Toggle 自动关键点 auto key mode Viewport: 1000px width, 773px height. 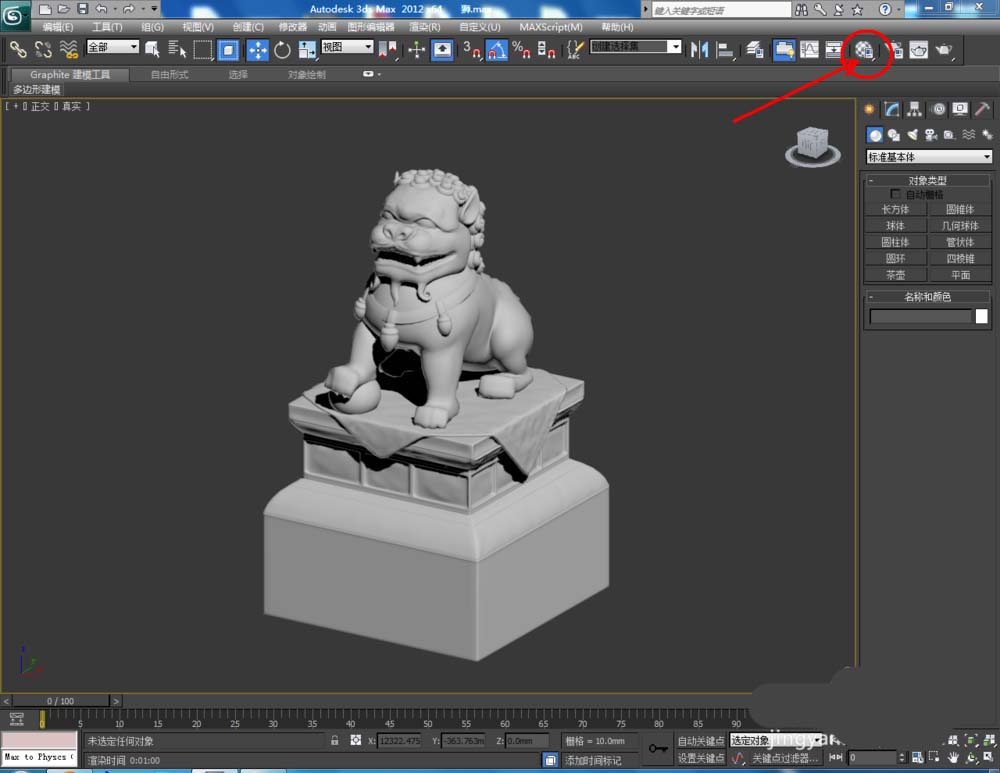[x=700, y=740]
